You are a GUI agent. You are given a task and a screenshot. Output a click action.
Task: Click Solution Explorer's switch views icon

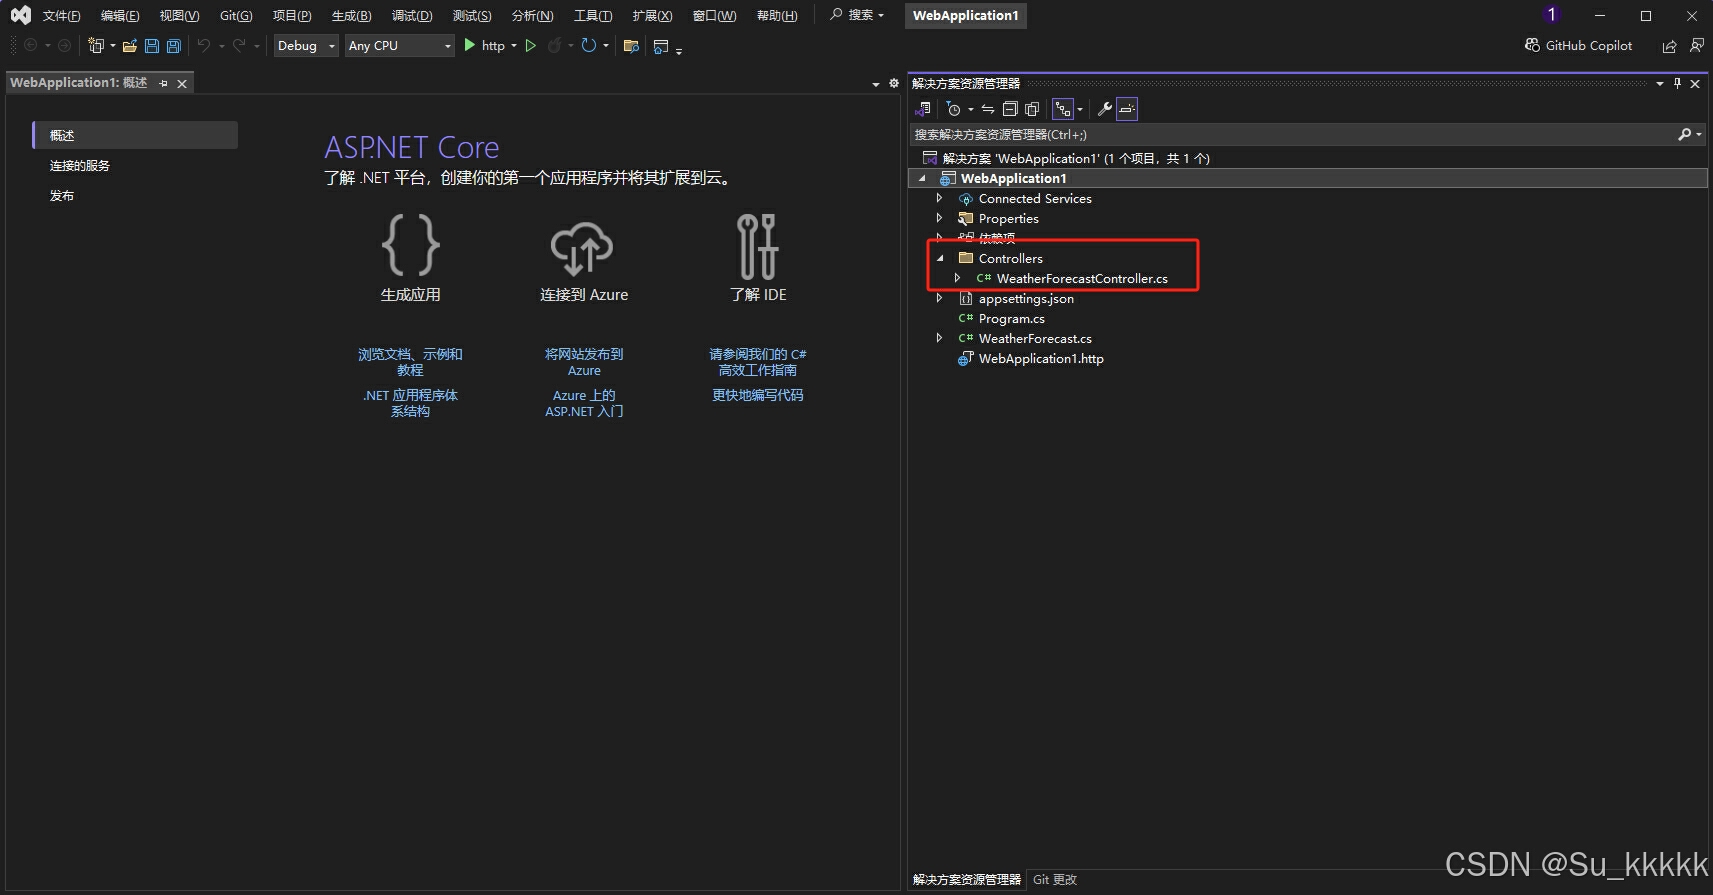pos(923,109)
